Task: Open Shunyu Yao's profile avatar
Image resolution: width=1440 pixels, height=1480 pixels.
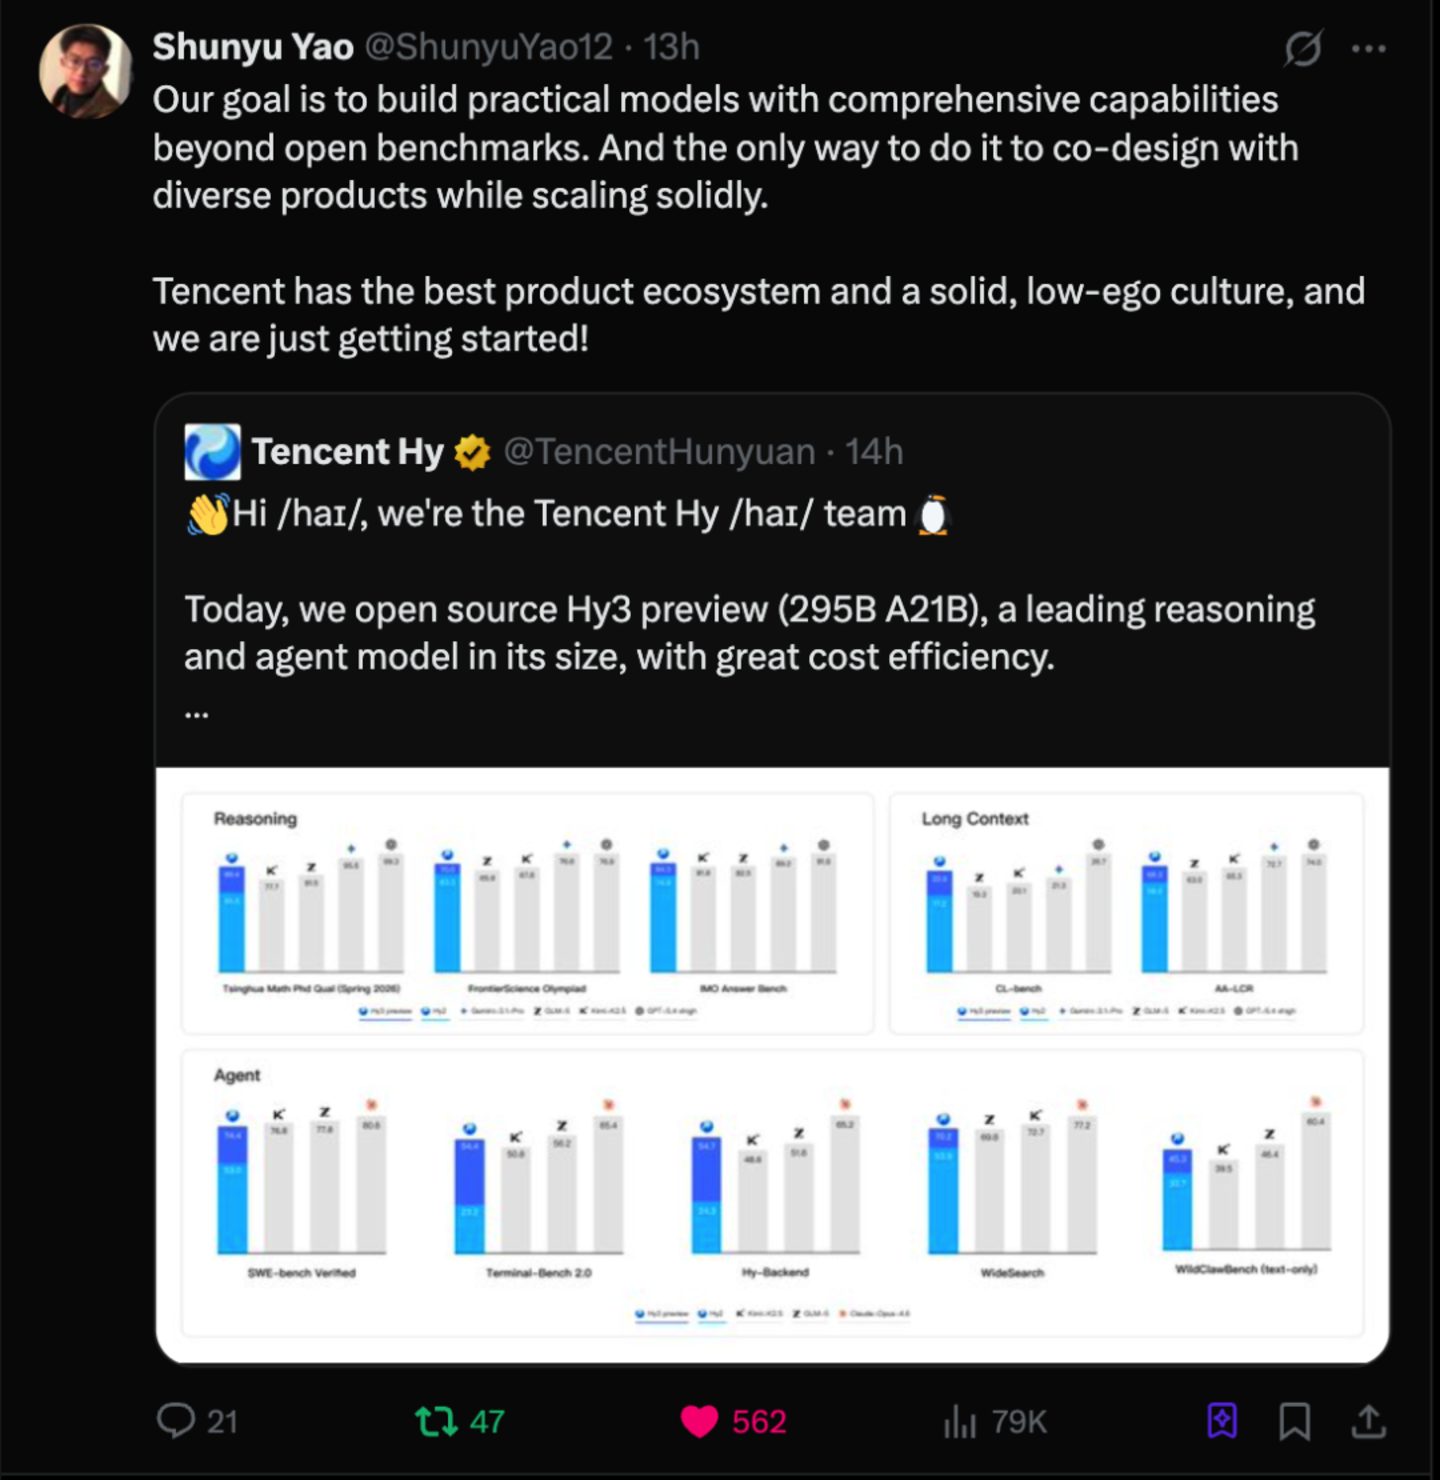Action: [x=86, y=71]
